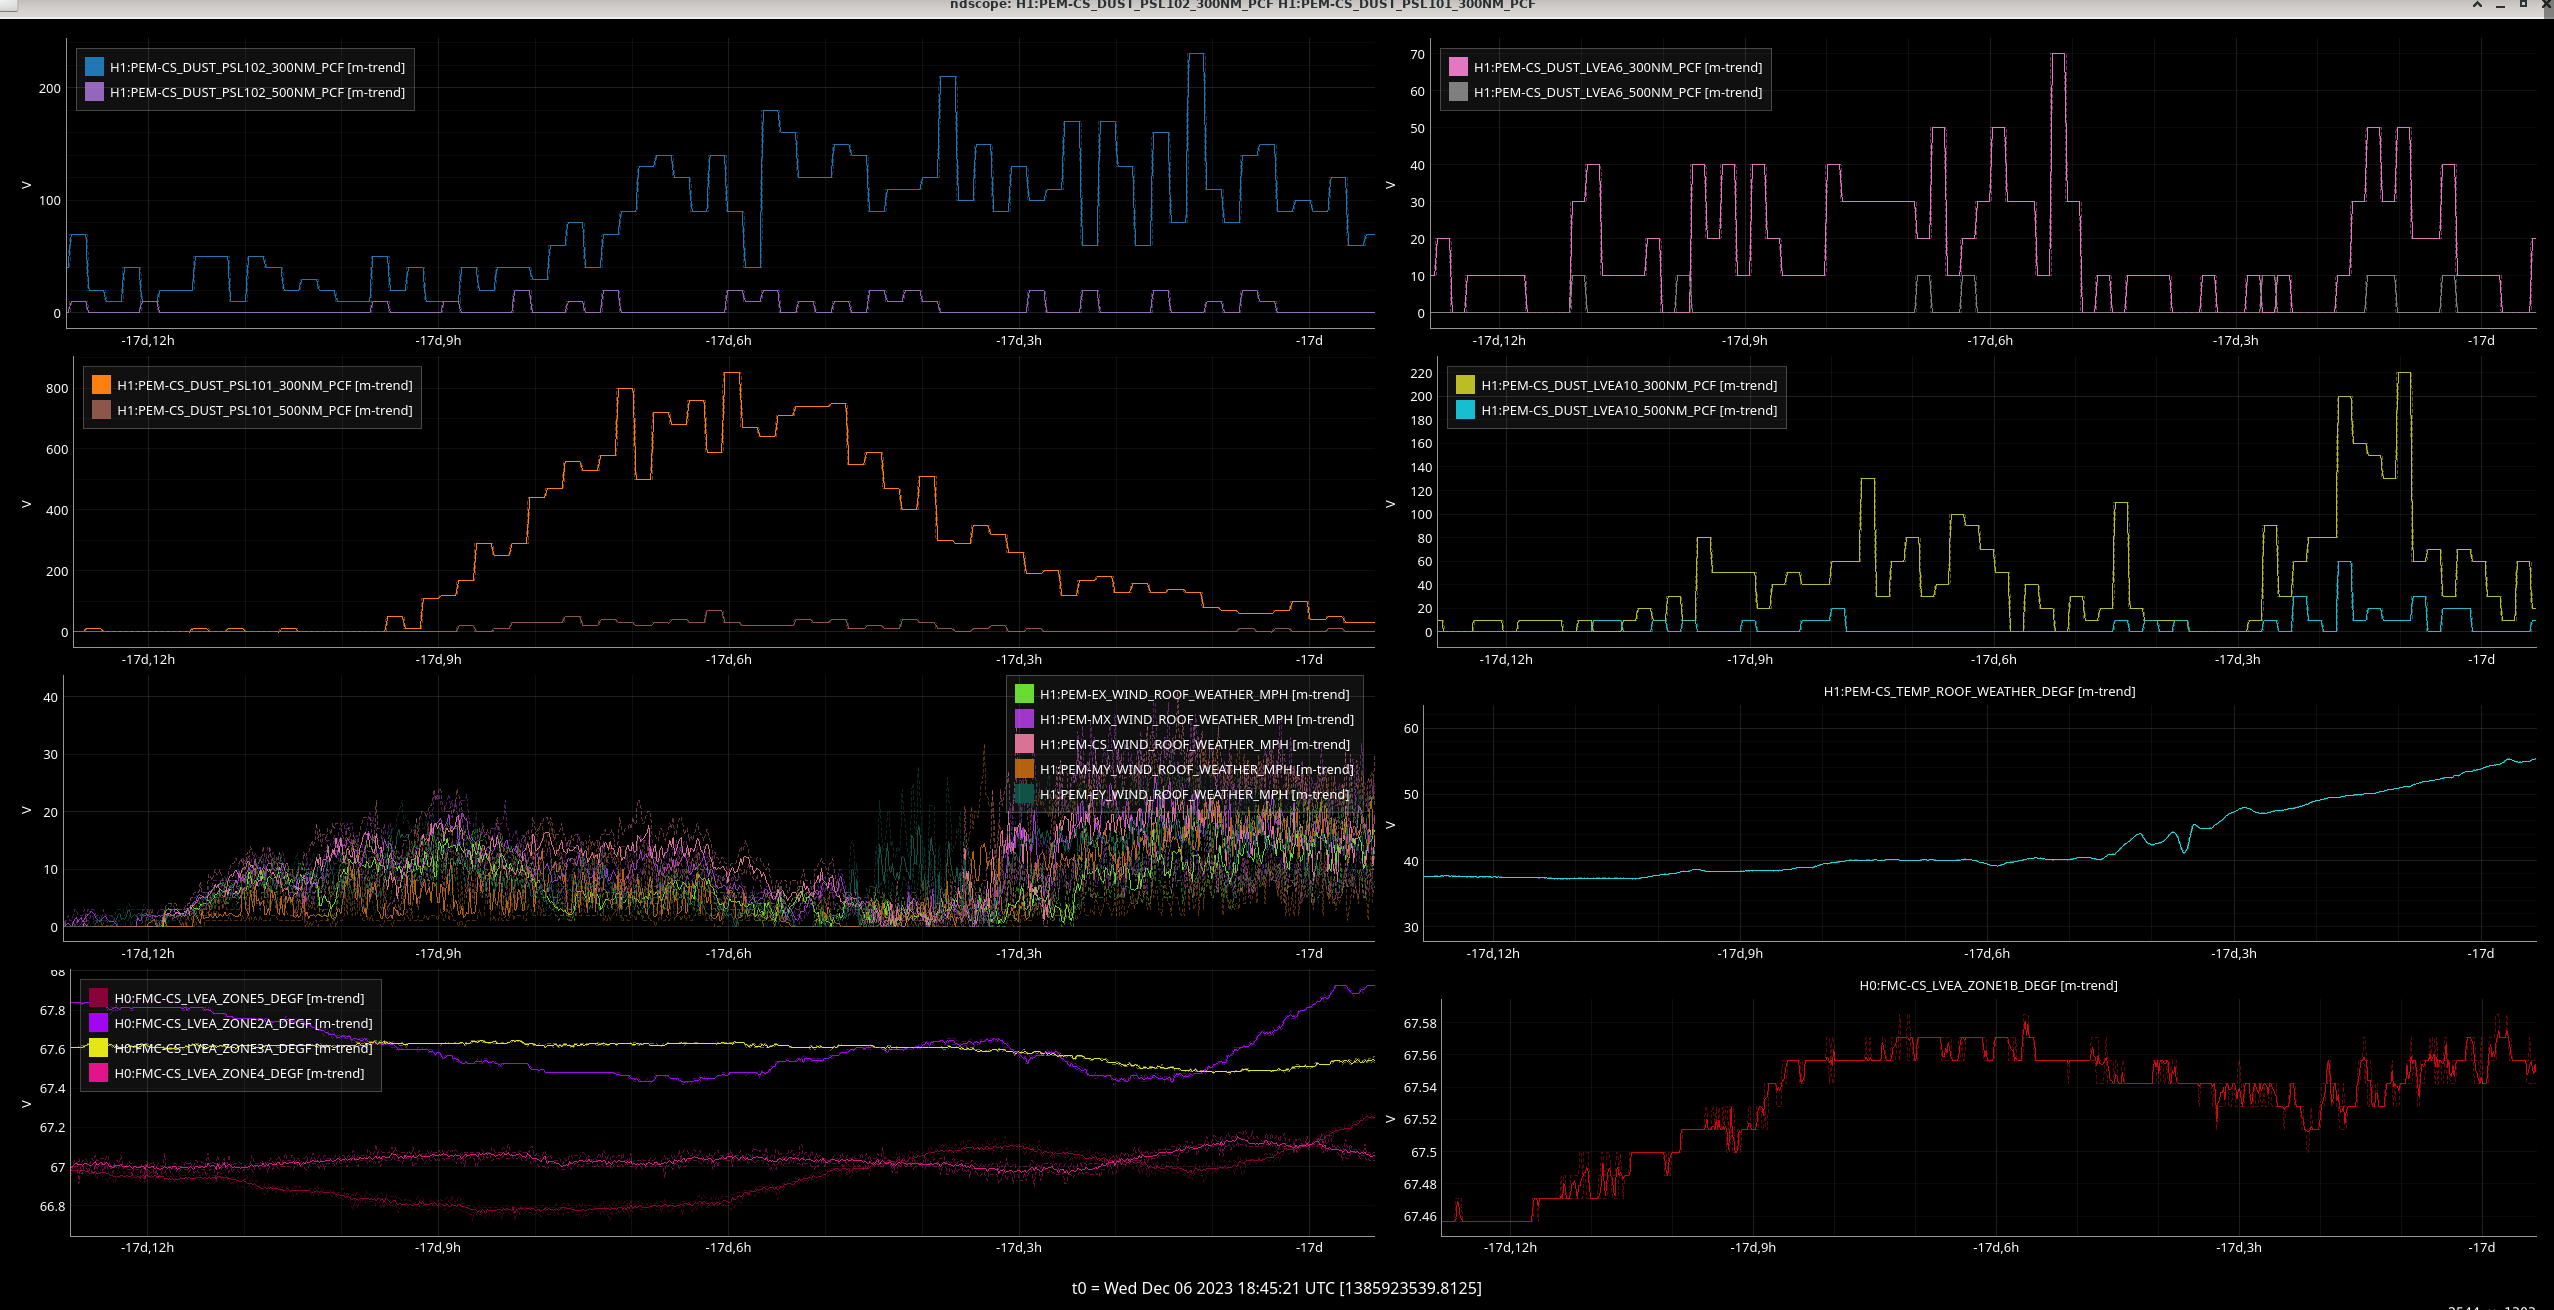Click -17d tick on roof temperature plot axis
The width and height of the screenshot is (2554, 1310).
click(2481, 953)
